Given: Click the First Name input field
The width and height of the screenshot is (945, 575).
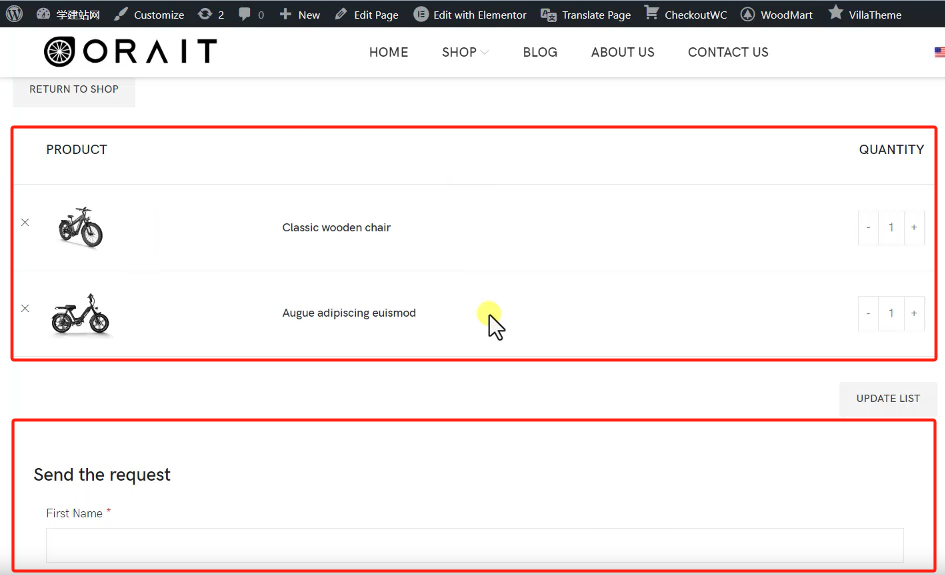Looking at the screenshot, I should click(474, 545).
